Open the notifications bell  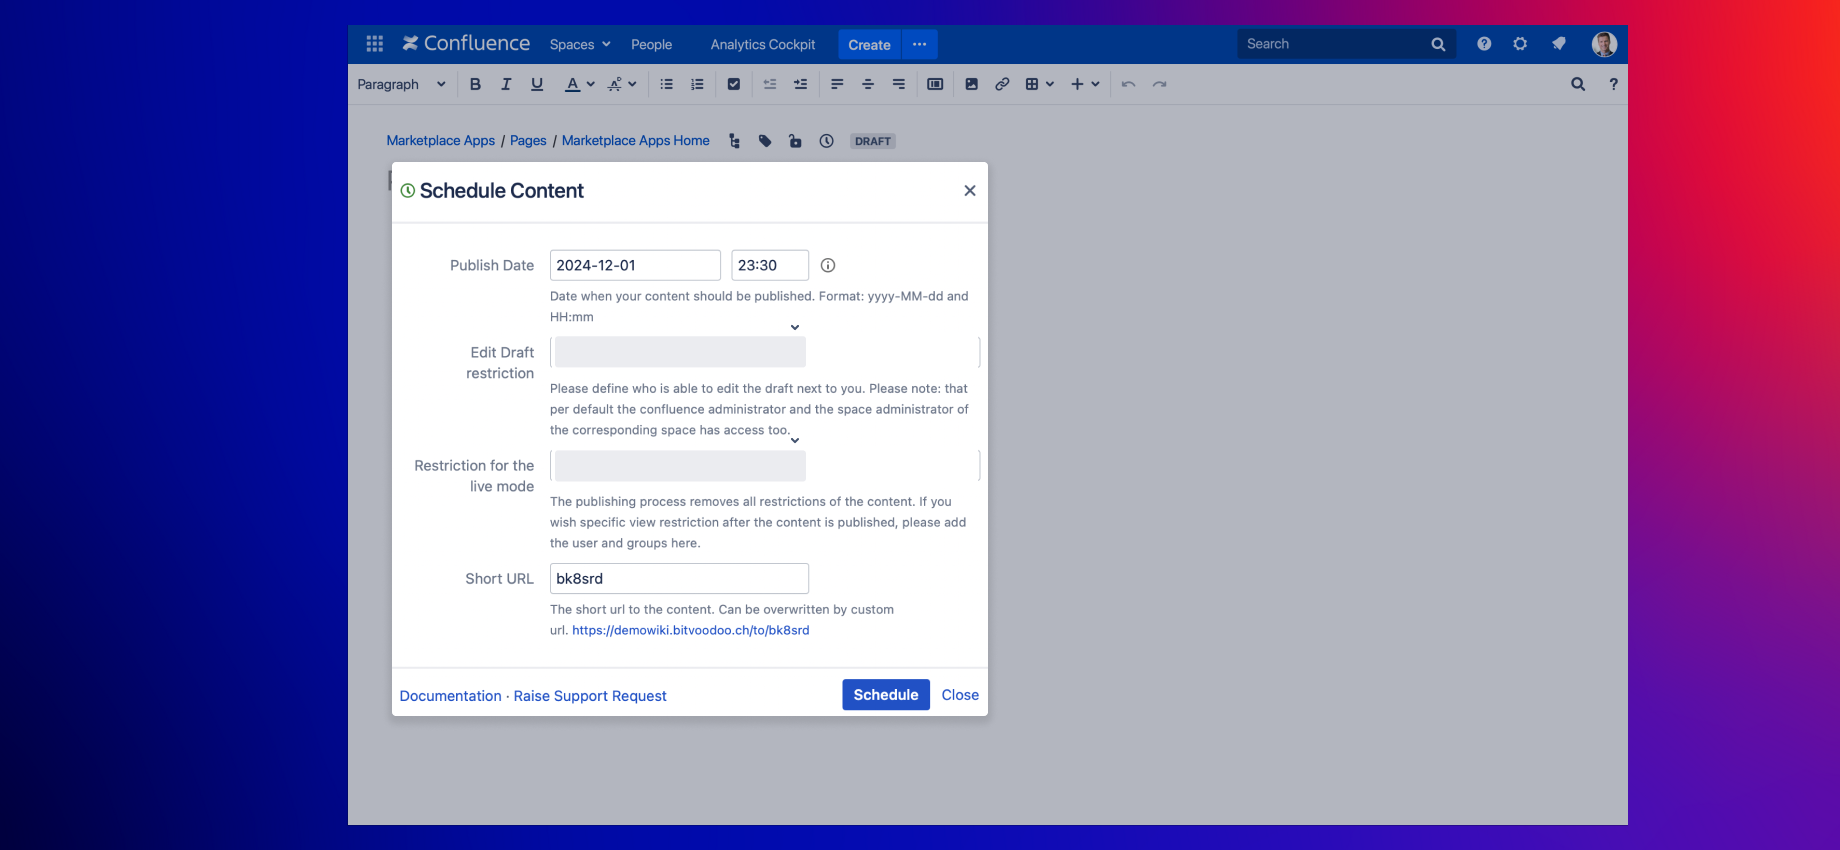click(1558, 44)
